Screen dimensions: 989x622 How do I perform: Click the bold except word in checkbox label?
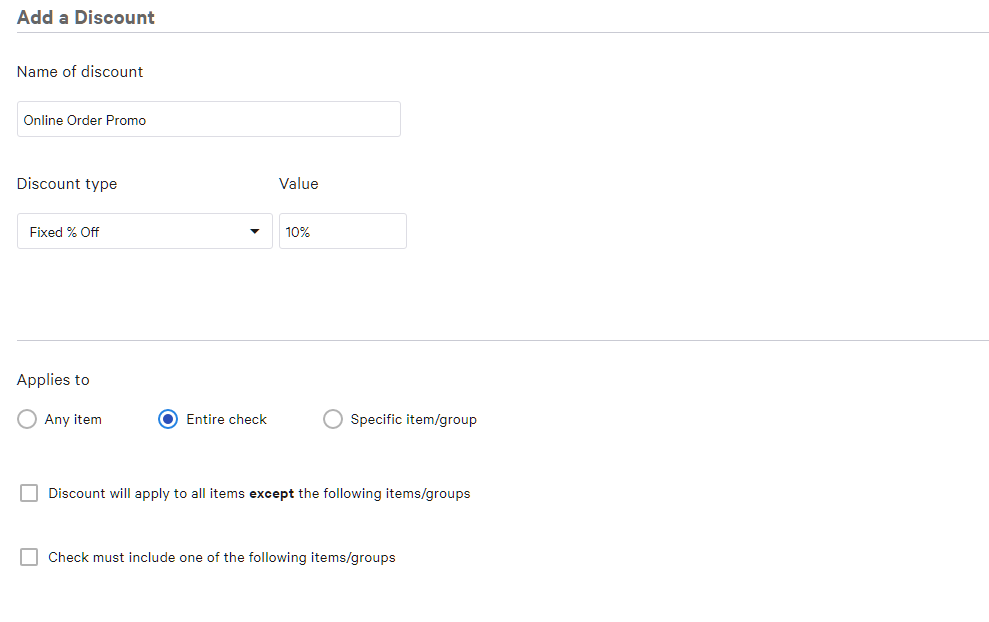pos(271,494)
